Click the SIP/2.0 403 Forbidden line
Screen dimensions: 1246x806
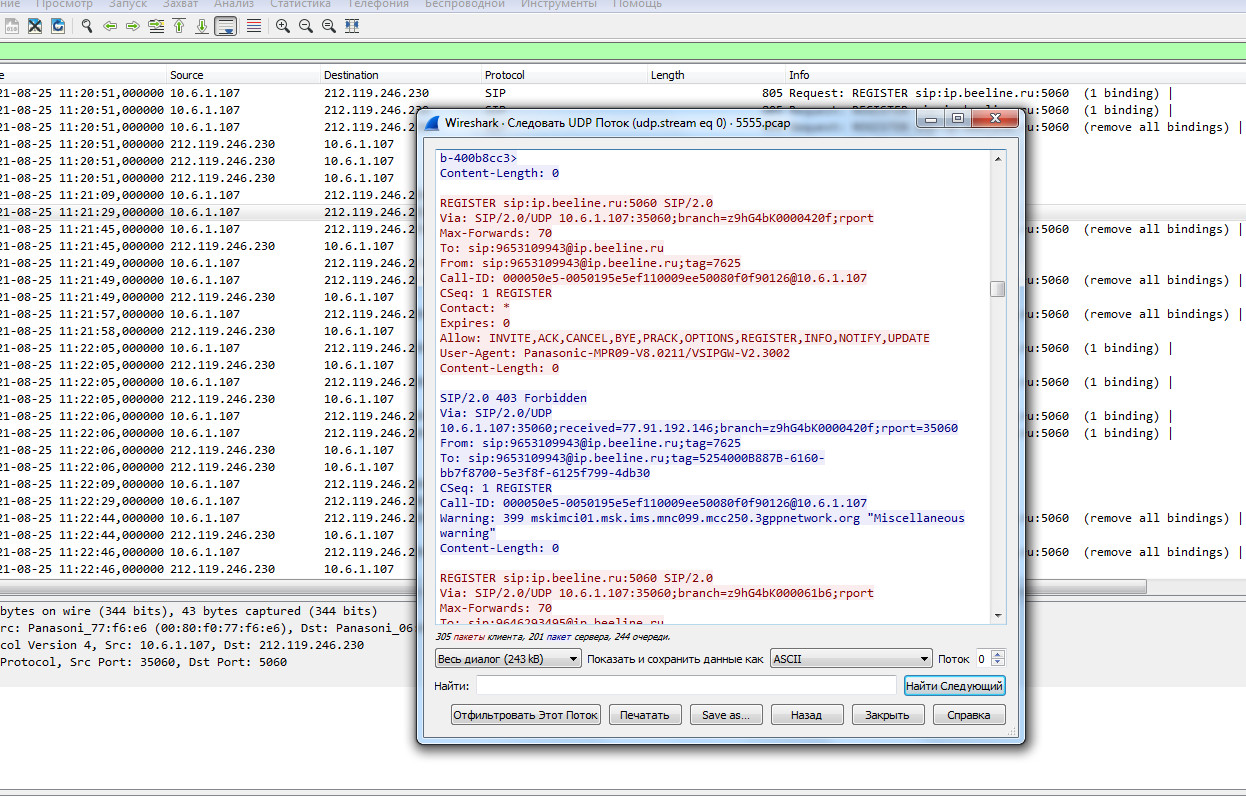(x=514, y=398)
